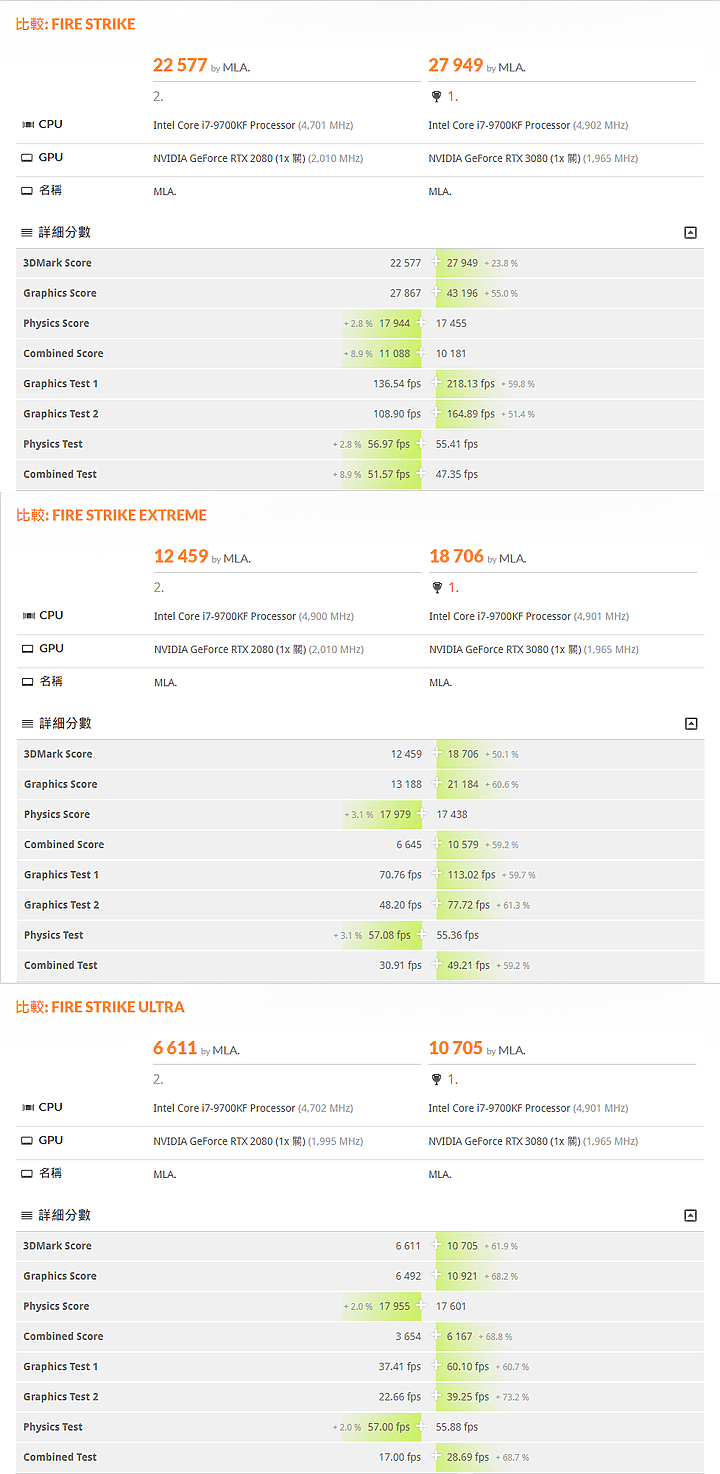Click the Graphics Score value 21 184
The height and width of the screenshot is (1474, 720).
[463, 784]
